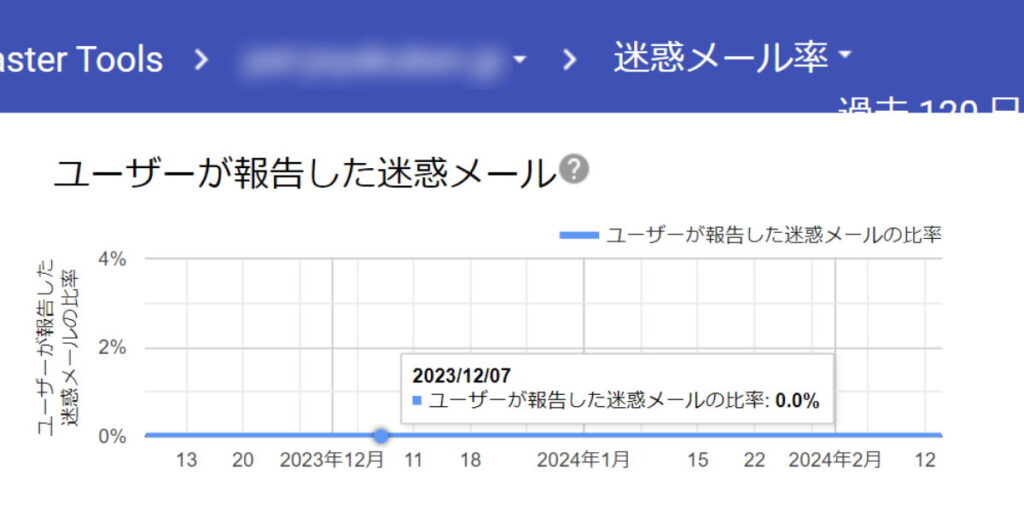Click the 2024年2月 x-axis label
This screenshot has height=523, width=1024.
pyautogui.click(x=835, y=460)
